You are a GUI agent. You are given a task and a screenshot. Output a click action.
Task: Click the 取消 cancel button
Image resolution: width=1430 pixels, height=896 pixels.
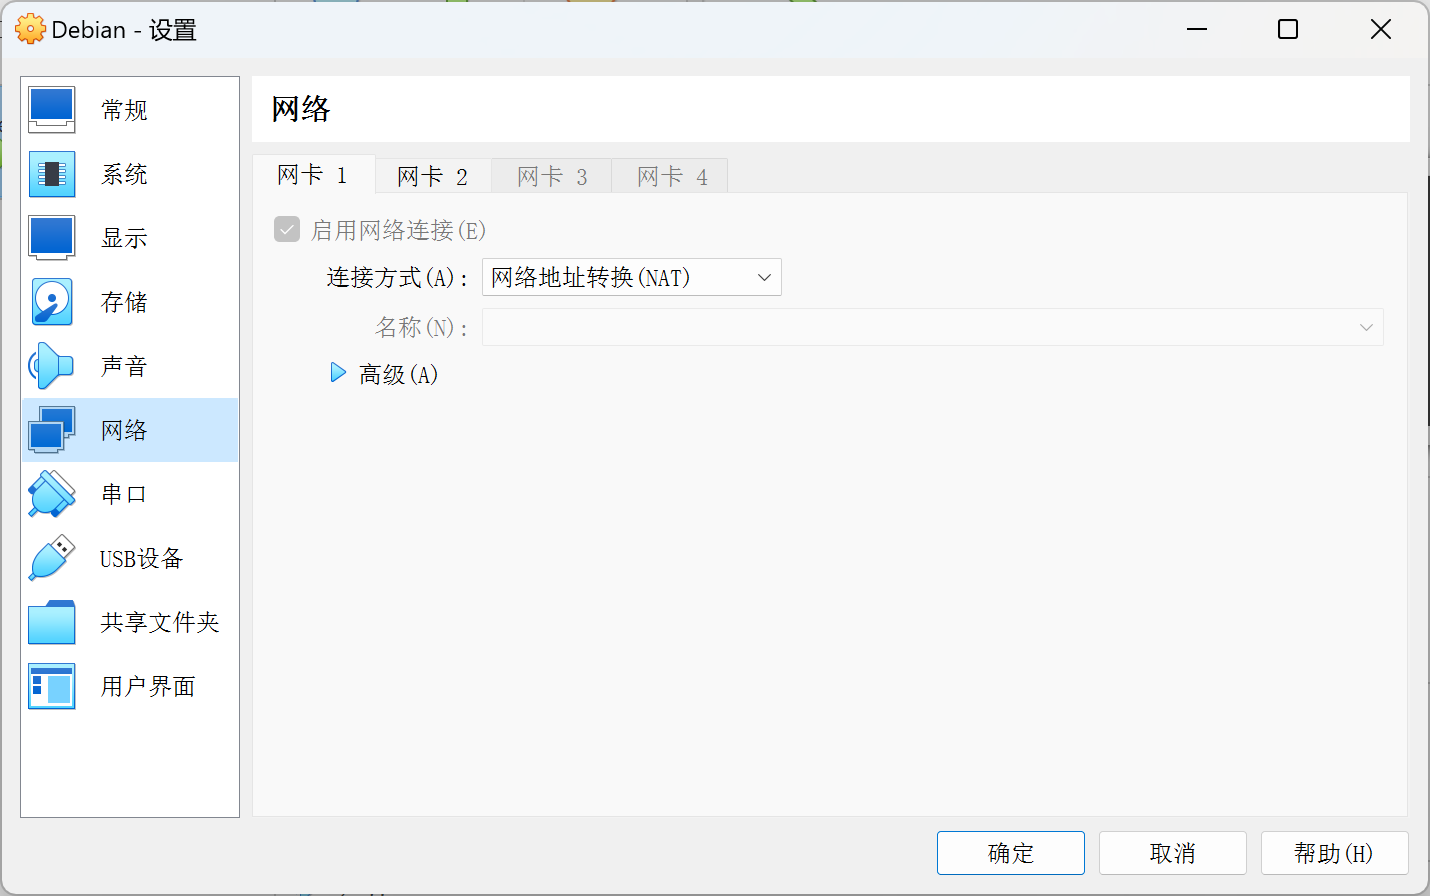[x=1173, y=853]
